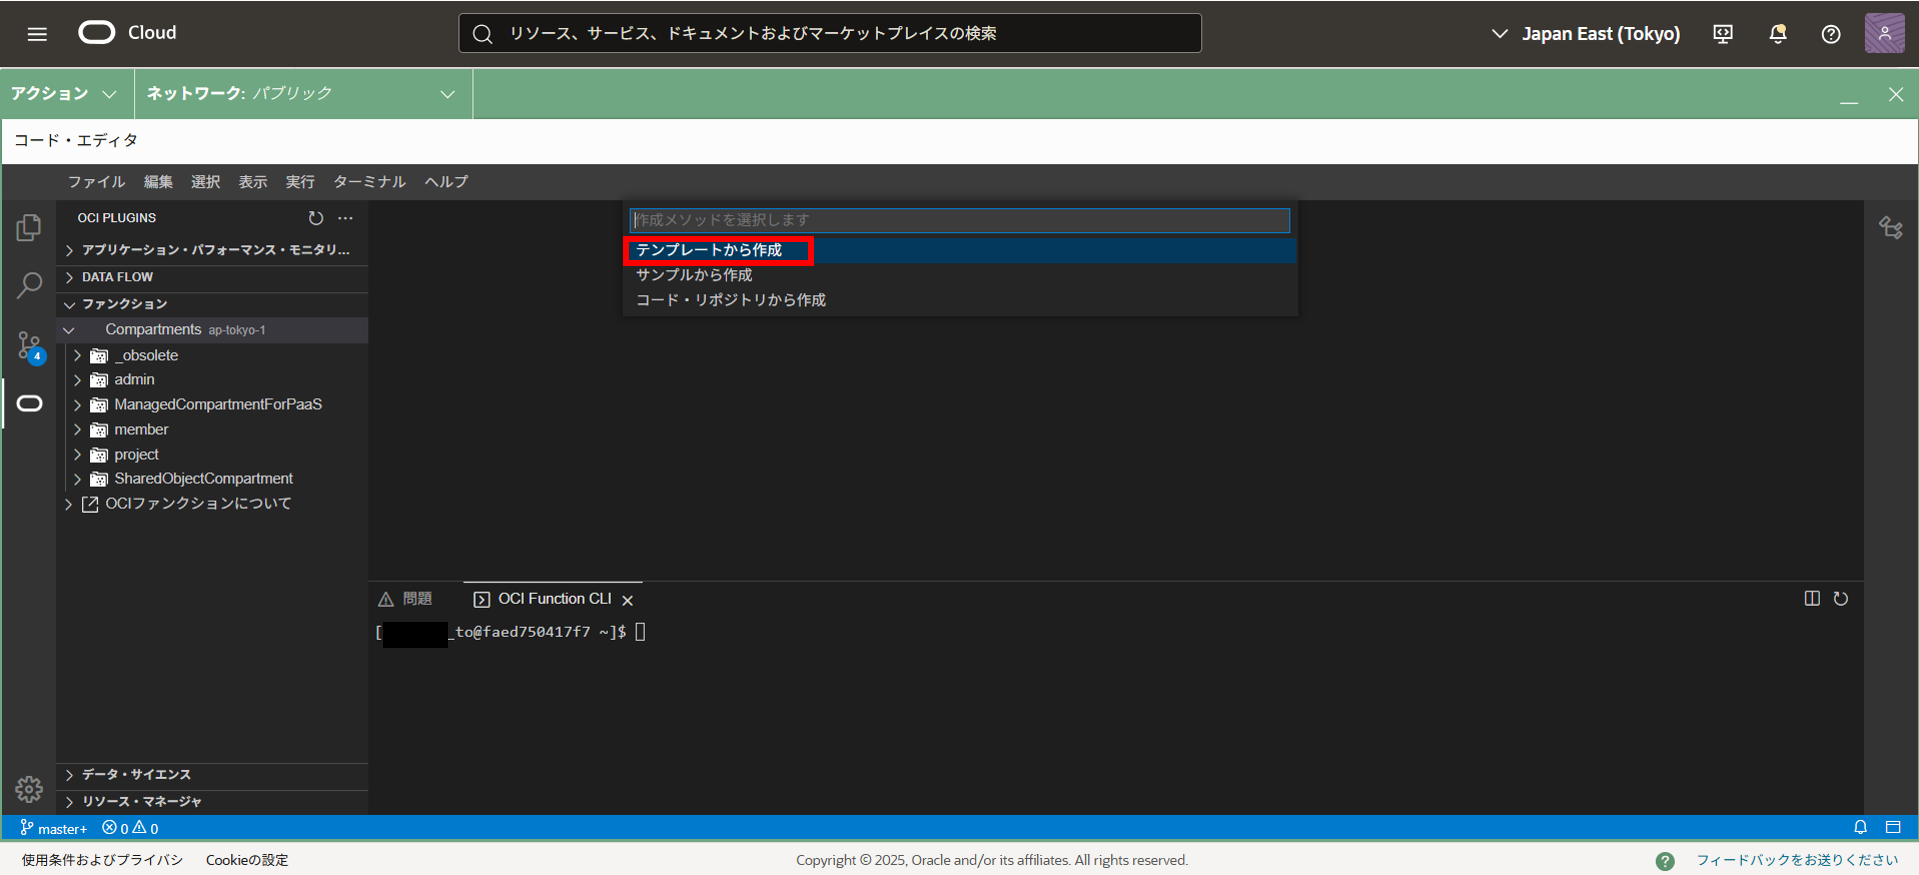1919x875 pixels.
Task: Open the ヘルプ menu
Action: pyautogui.click(x=446, y=182)
